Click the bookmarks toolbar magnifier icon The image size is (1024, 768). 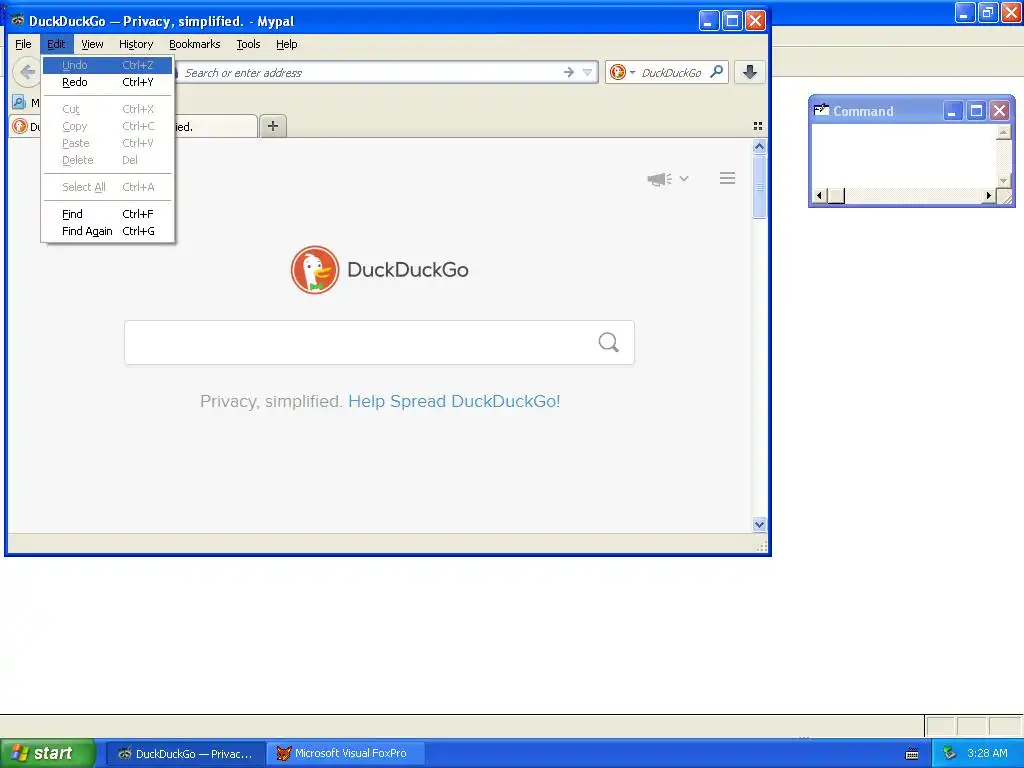[19, 103]
